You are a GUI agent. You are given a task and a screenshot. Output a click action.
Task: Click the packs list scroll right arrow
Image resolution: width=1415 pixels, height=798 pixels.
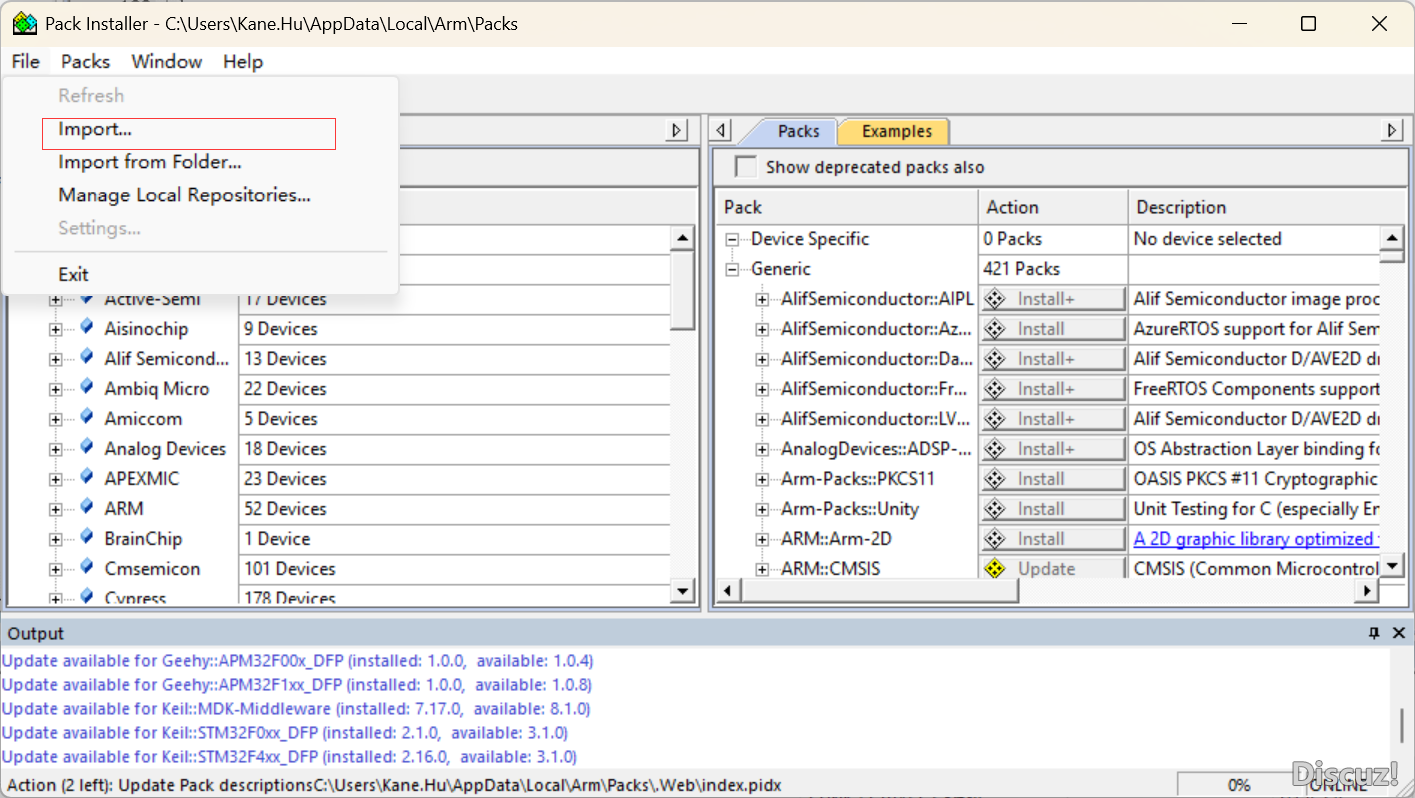pos(1368,592)
